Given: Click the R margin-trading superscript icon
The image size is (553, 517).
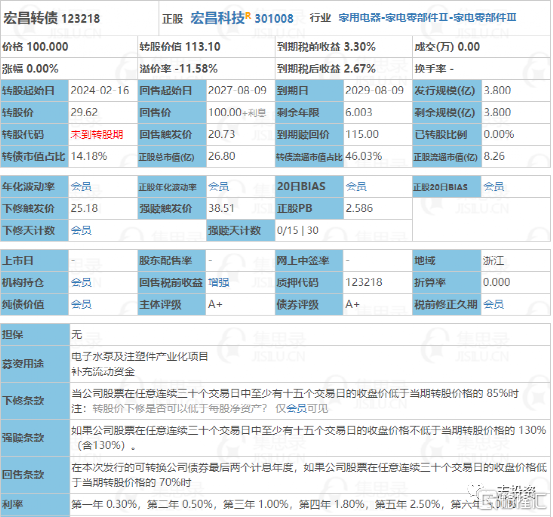Looking at the screenshot, I should pos(248,15).
